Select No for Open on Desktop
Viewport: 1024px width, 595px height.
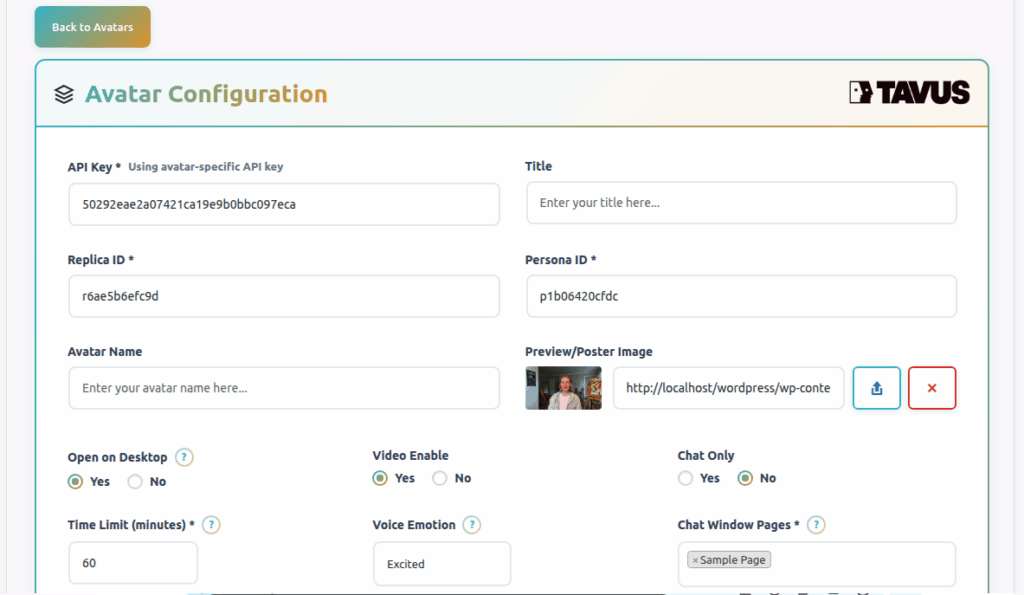135,481
